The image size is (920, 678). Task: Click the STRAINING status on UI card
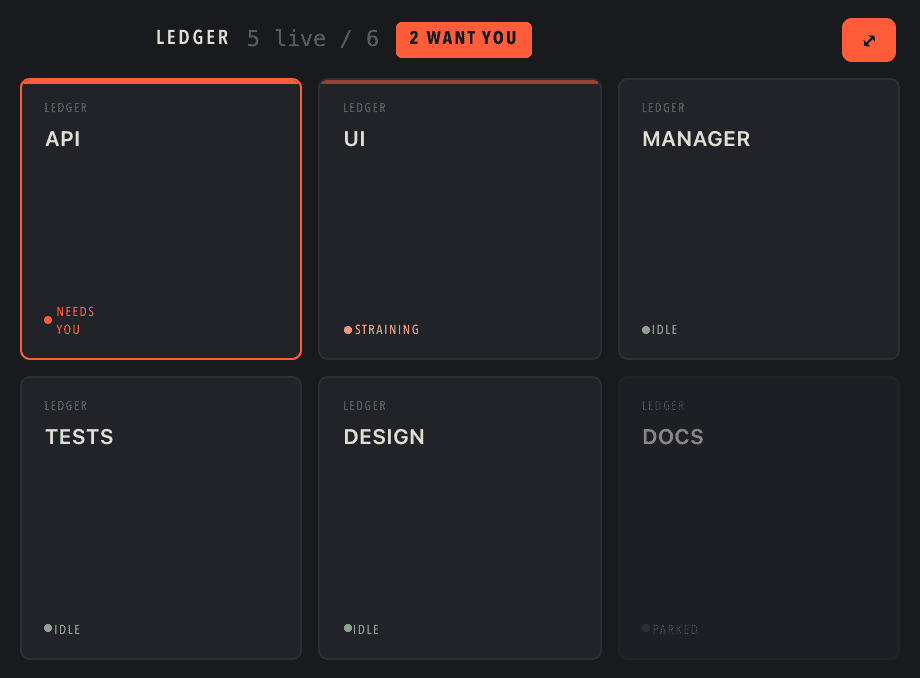click(387, 330)
